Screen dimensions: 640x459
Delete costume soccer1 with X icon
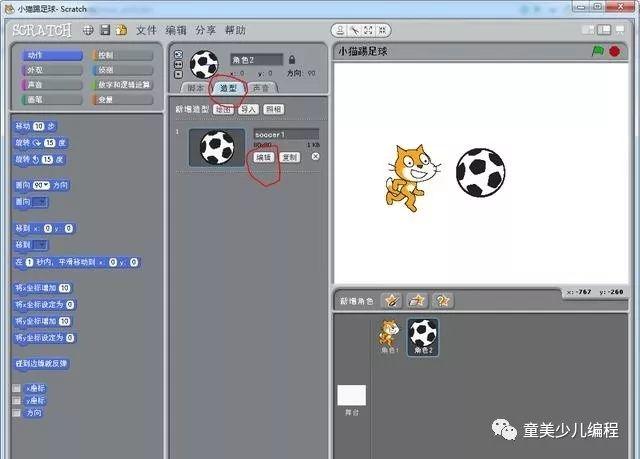click(316, 157)
